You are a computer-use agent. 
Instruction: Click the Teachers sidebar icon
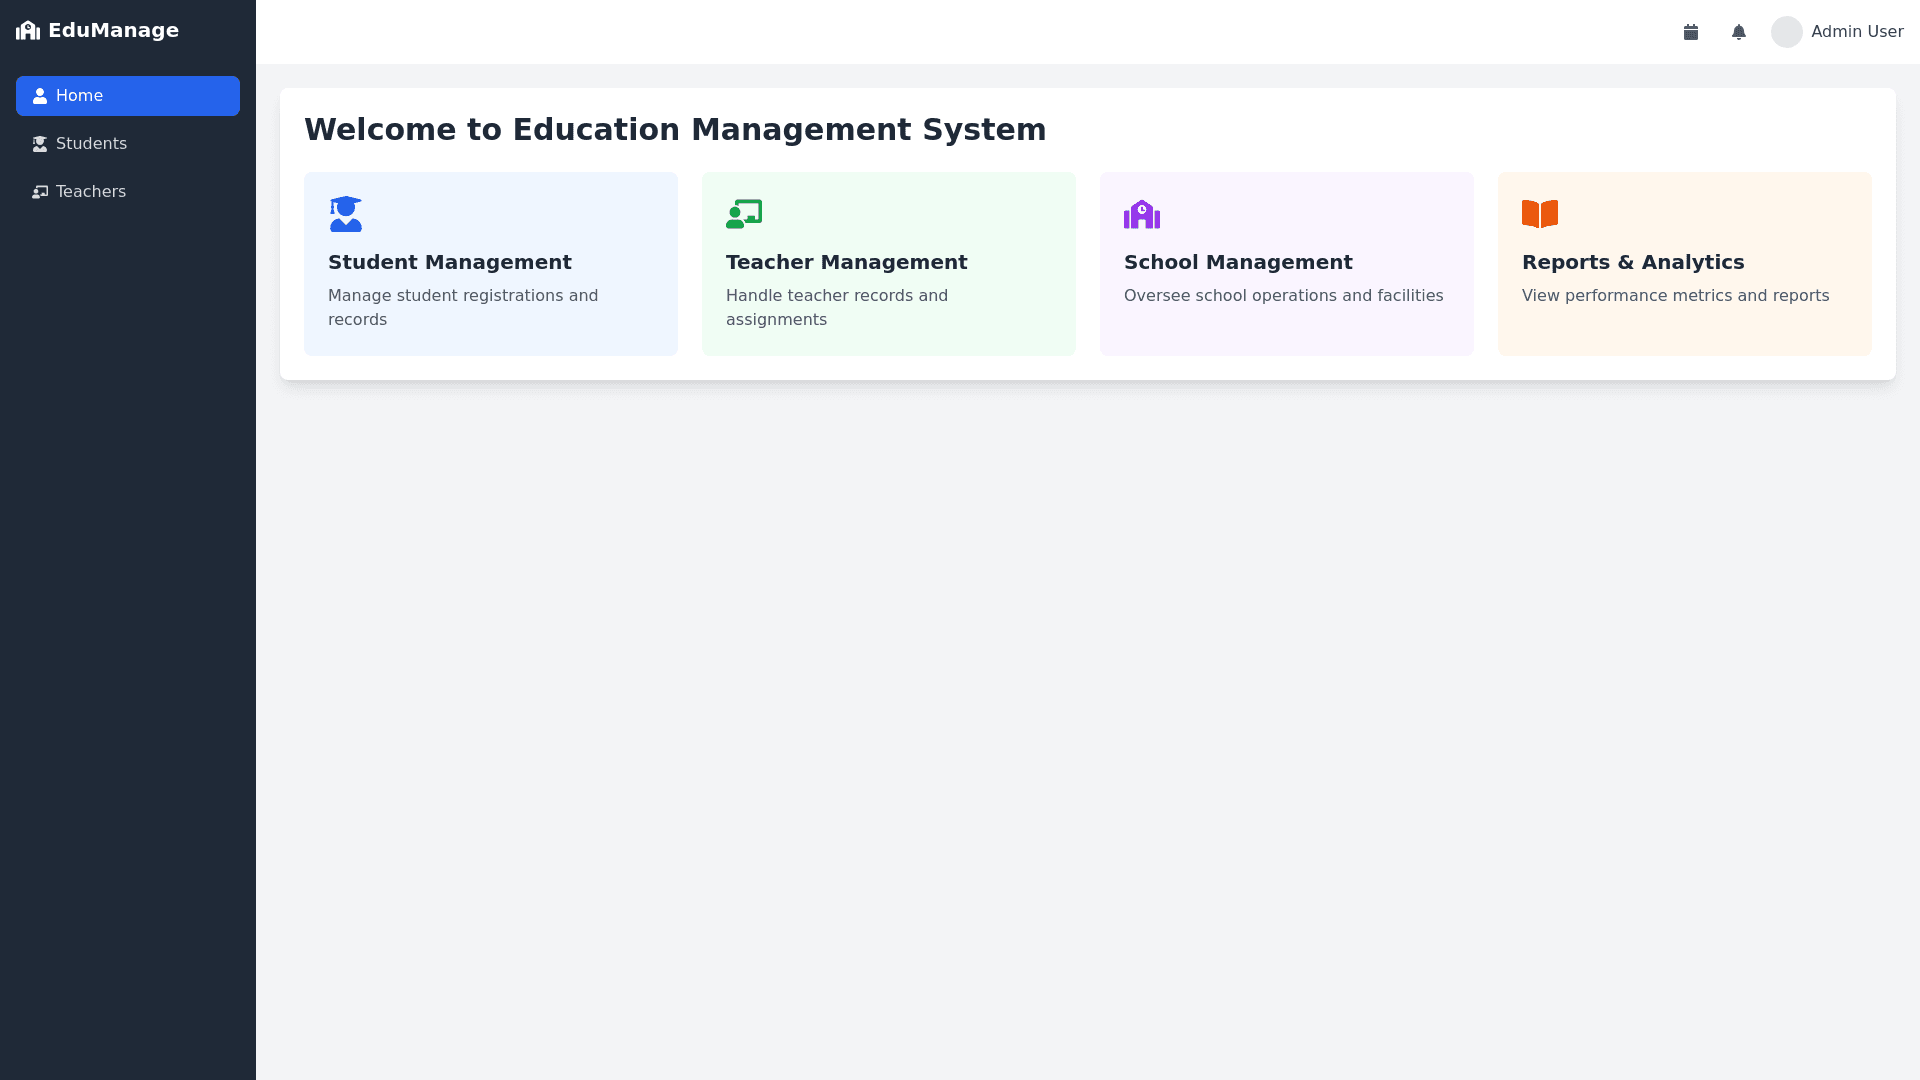[40, 192]
